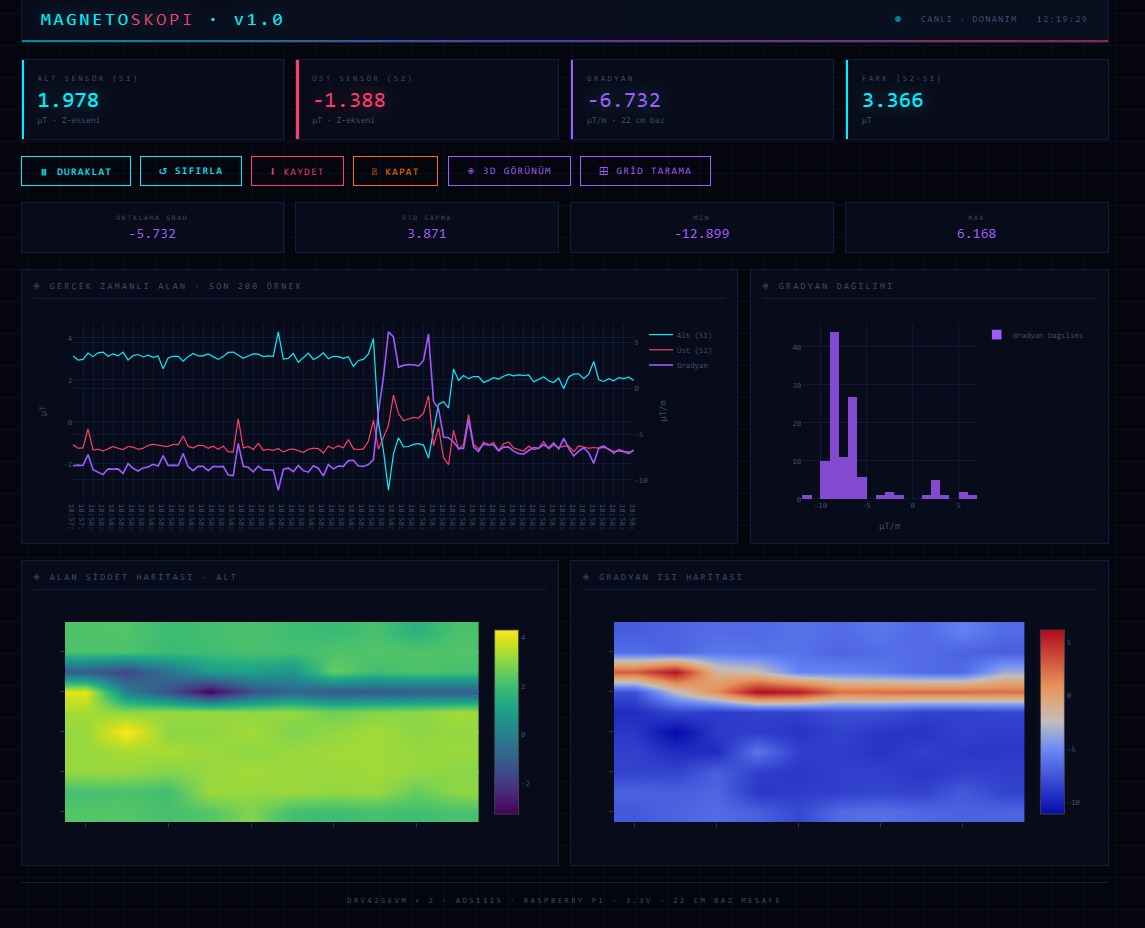Select the ALT SENSÖR (S1) value card
Screen dimensions: 1145x928
(x=153, y=100)
